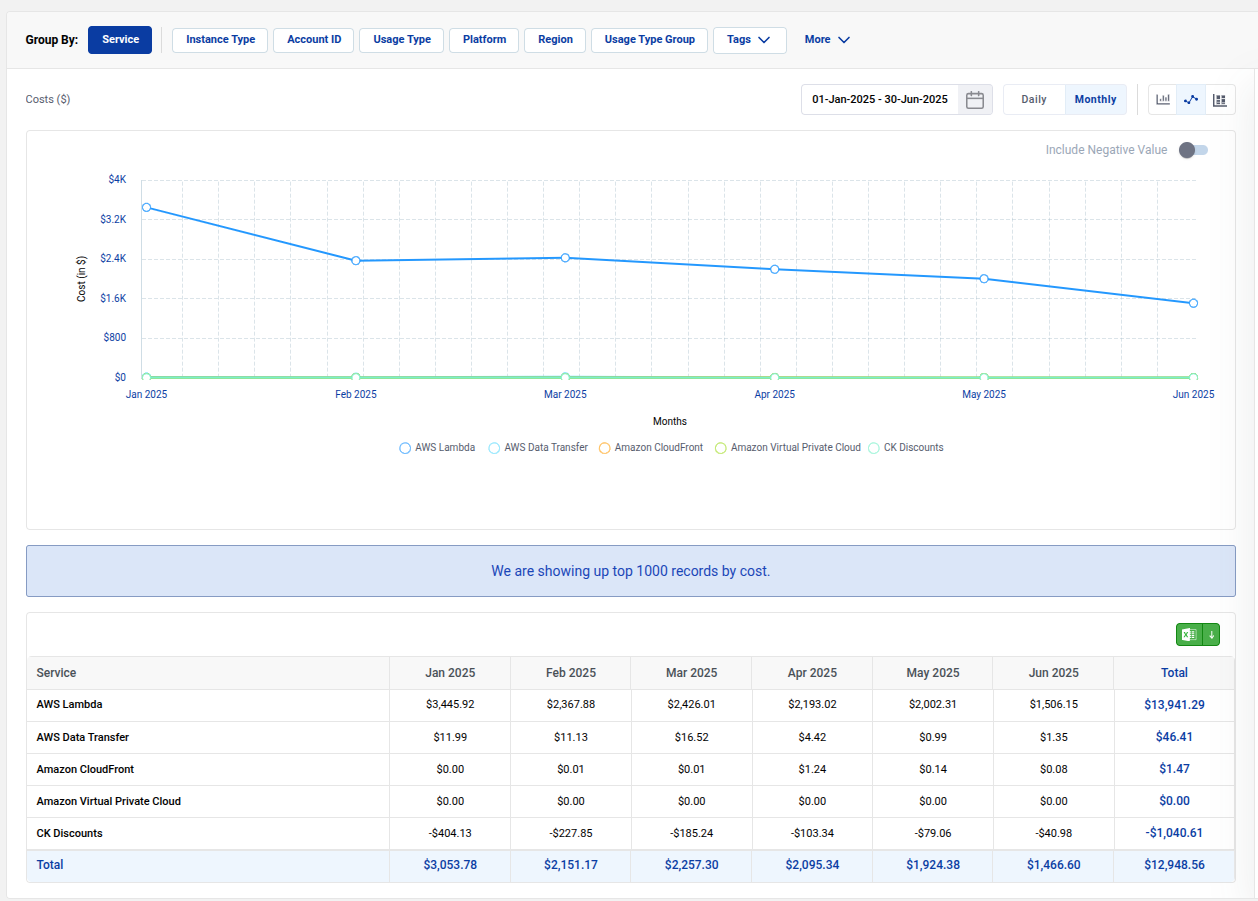
Task: Select the Monthly granularity tab
Action: (1095, 100)
